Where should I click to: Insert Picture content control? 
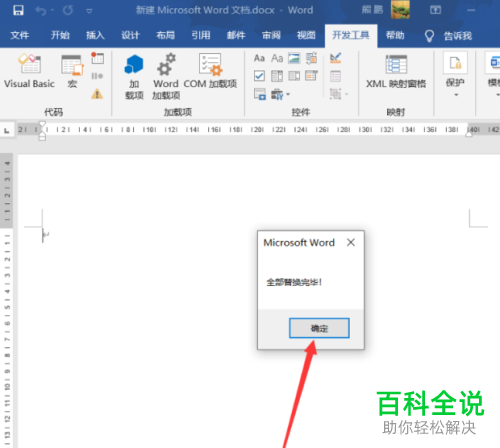pyautogui.click(x=294, y=58)
